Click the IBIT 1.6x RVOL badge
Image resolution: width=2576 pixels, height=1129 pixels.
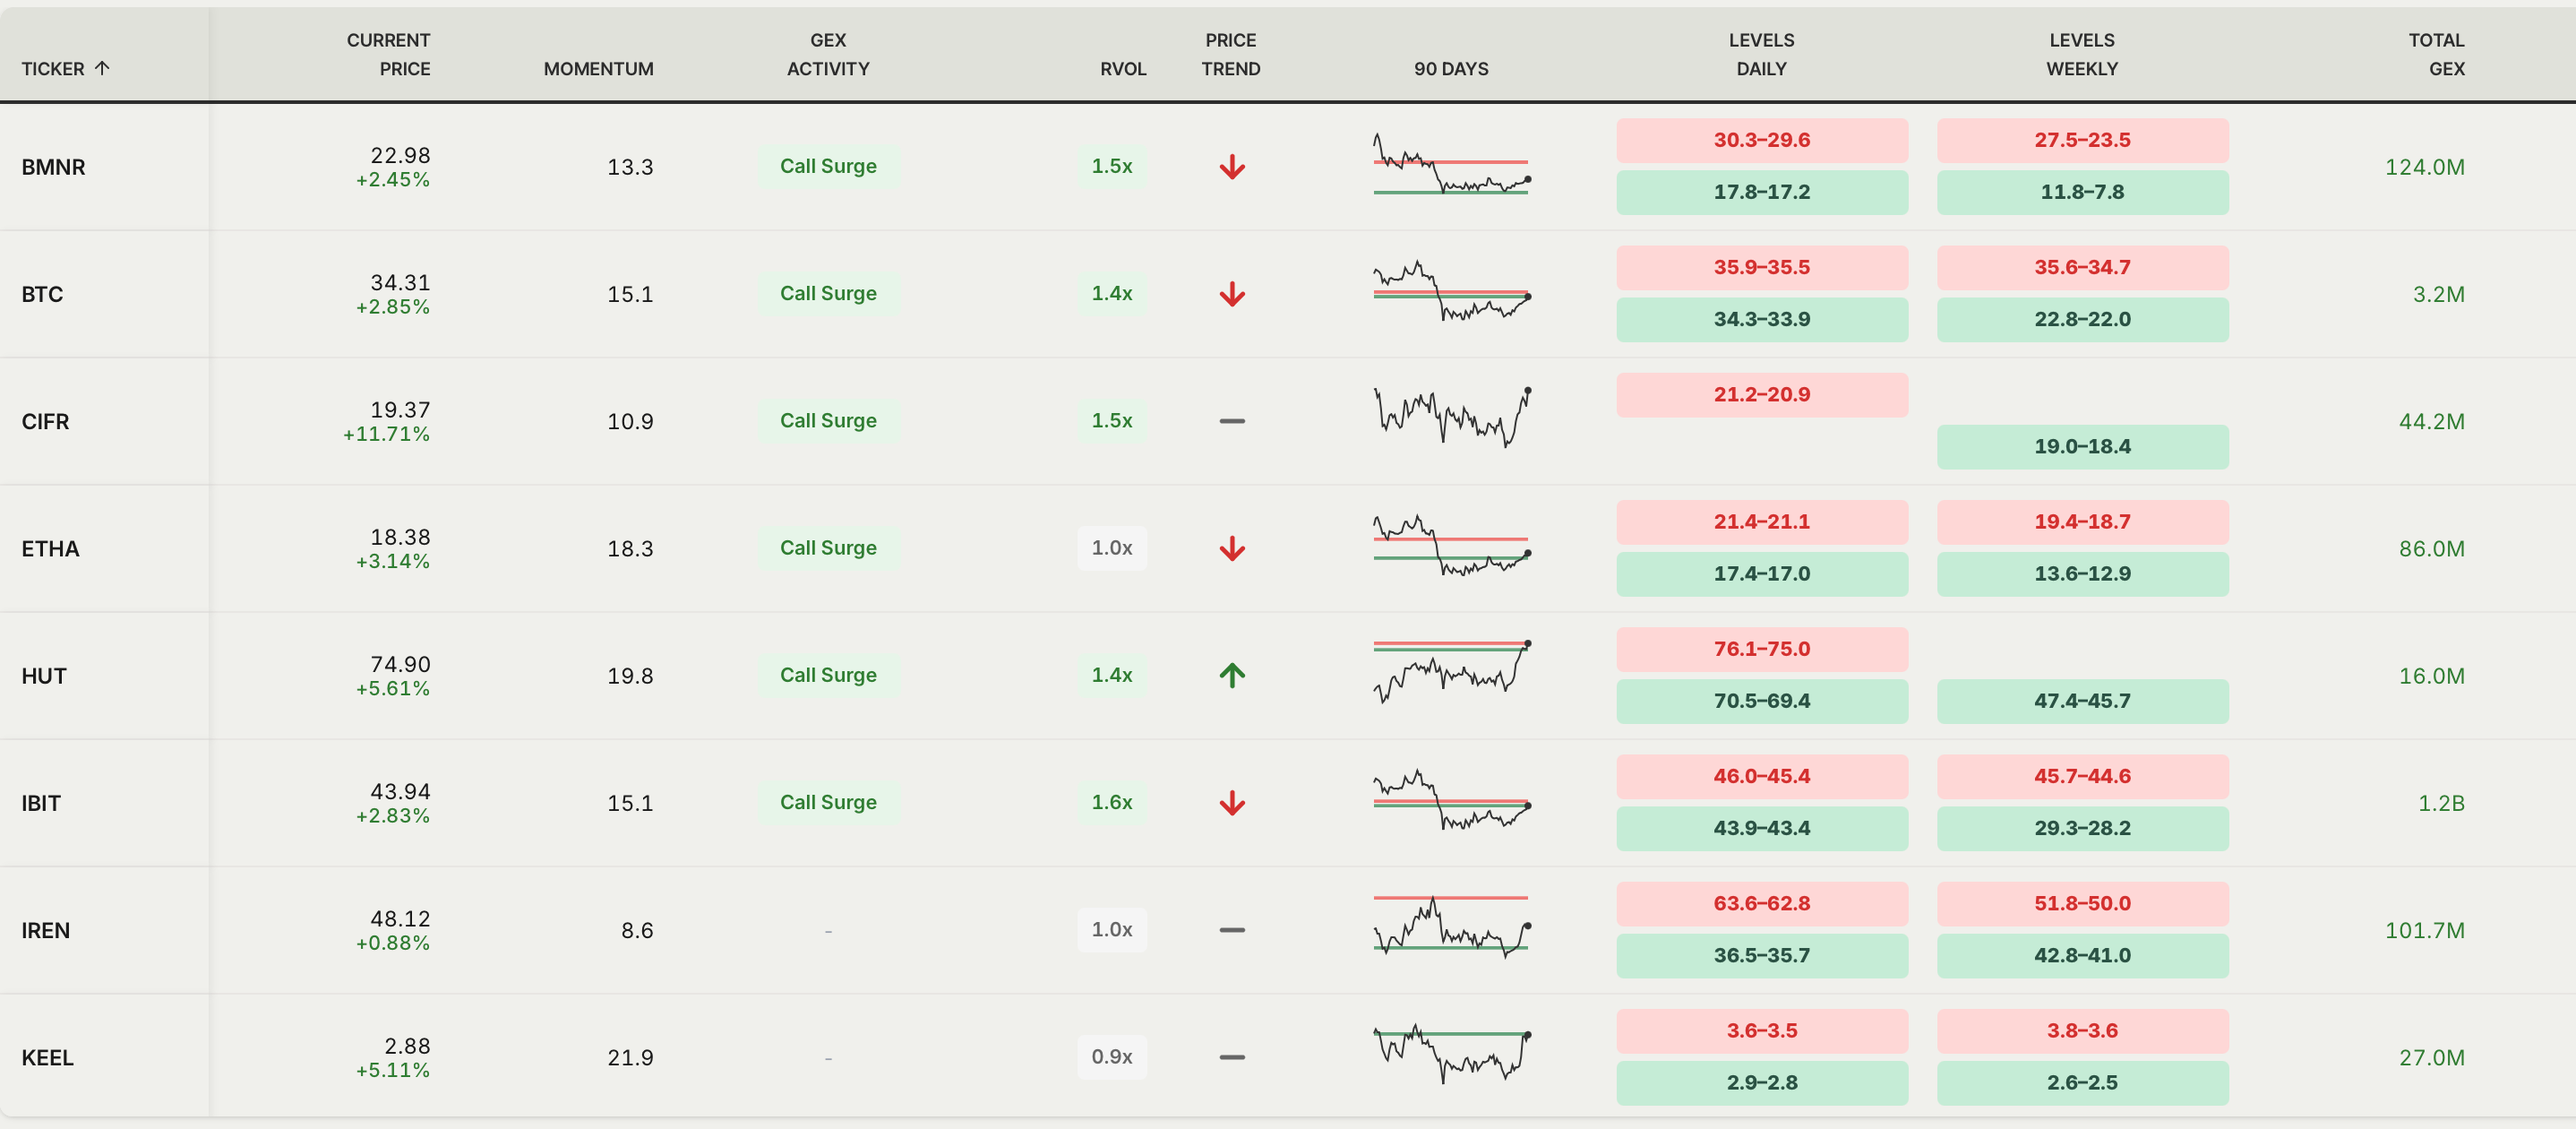[x=1111, y=802]
